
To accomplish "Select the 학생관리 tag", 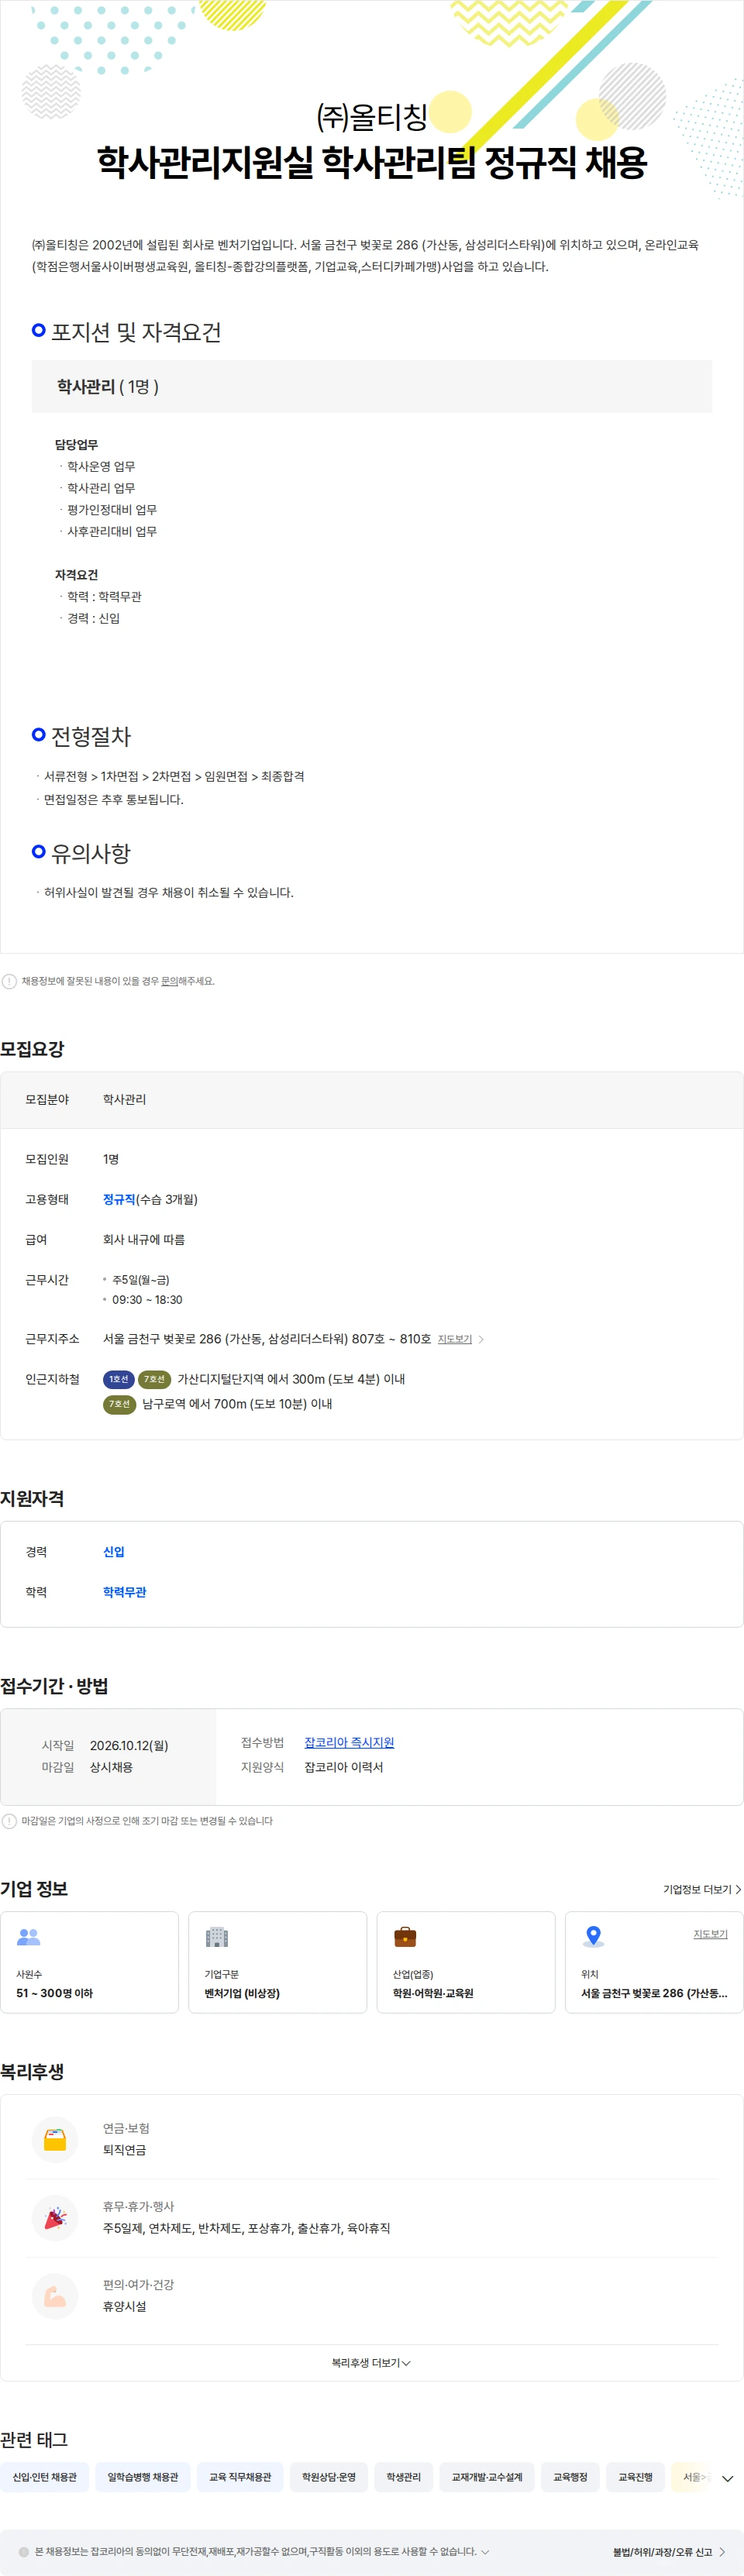I will pos(403,2477).
